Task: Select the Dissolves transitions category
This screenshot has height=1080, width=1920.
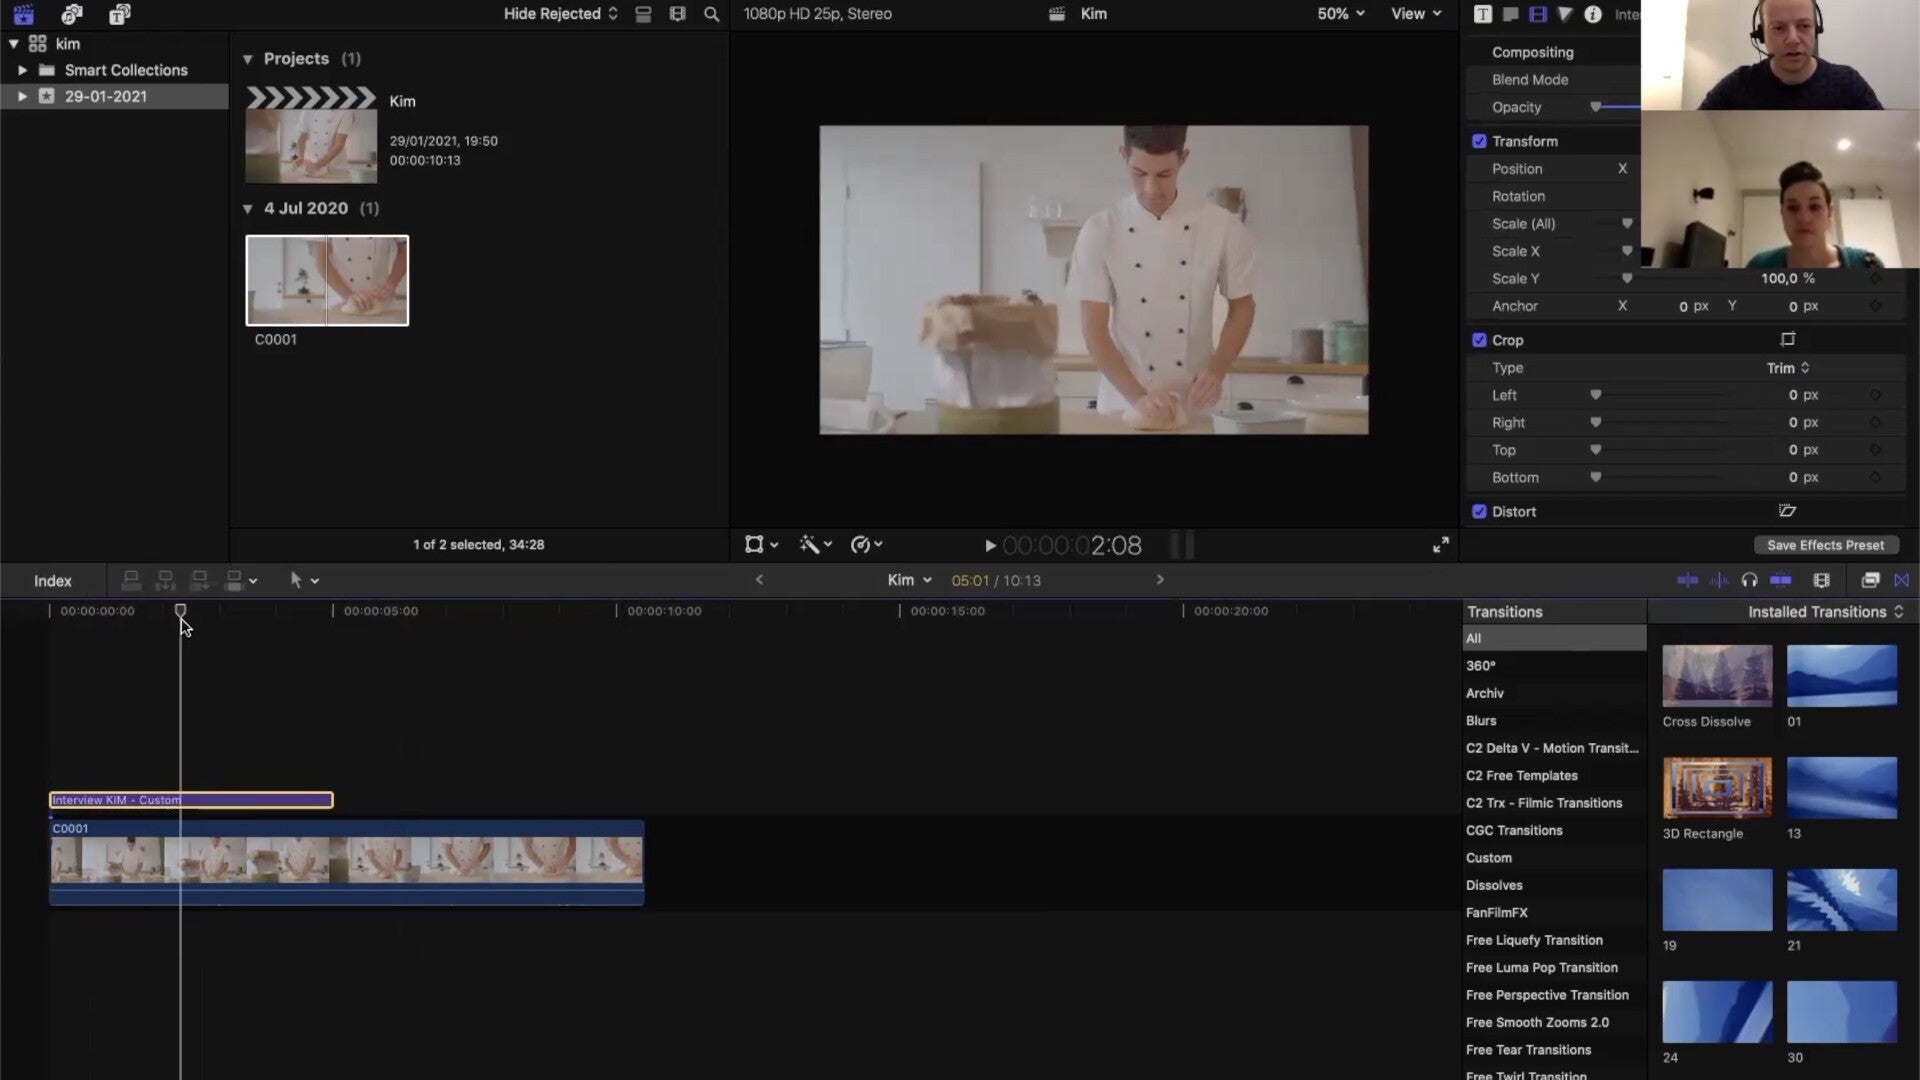Action: (1494, 885)
